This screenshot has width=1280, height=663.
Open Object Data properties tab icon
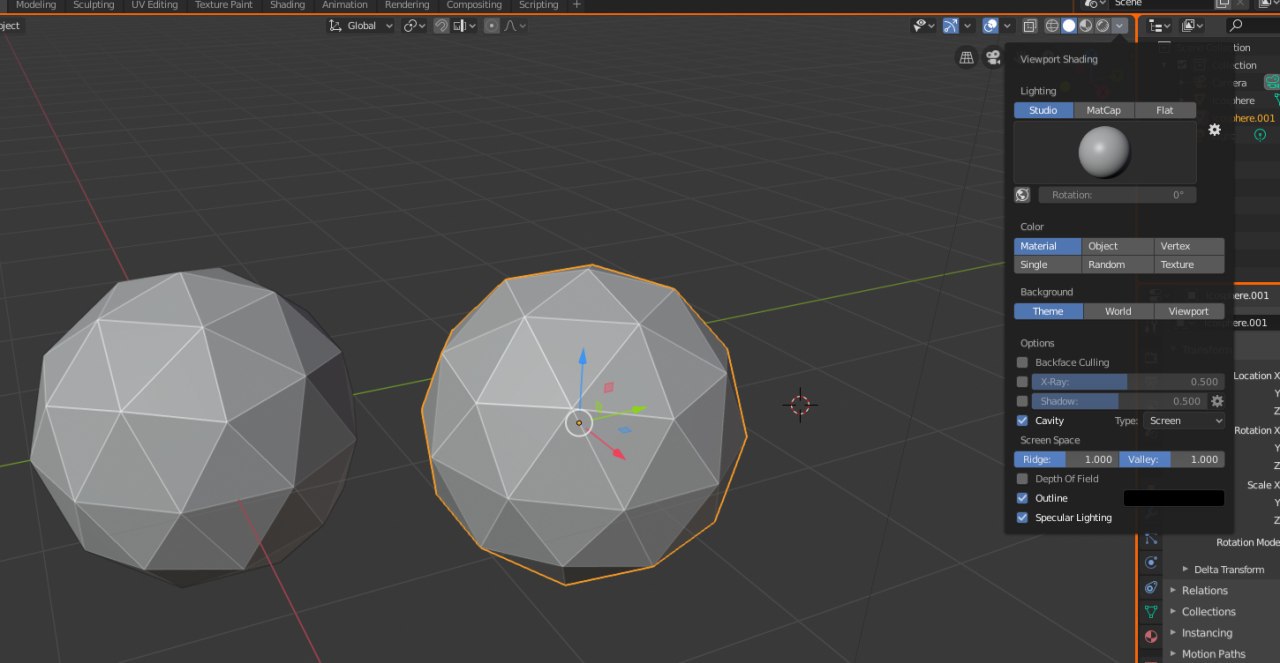[x=1150, y=611]
